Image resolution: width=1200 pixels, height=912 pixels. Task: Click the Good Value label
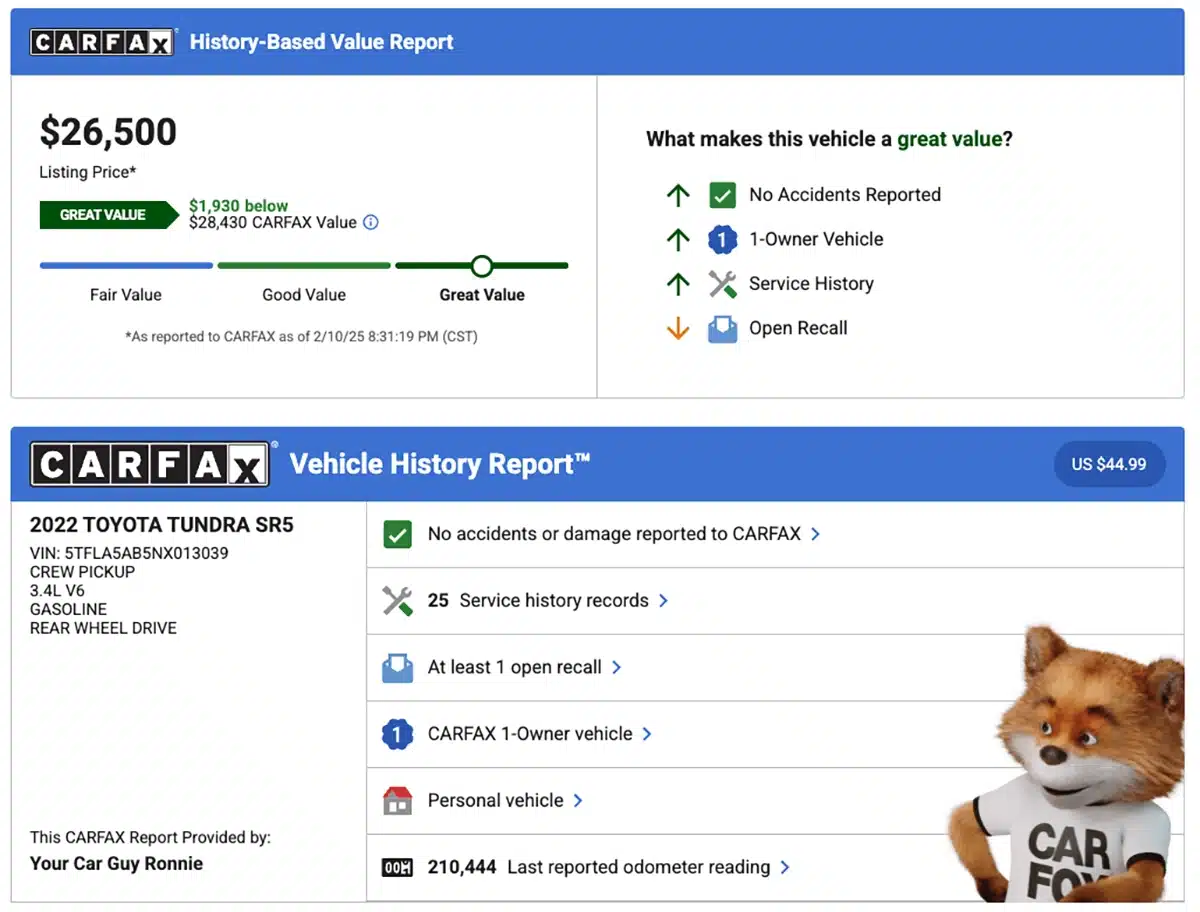coord(304,295)
